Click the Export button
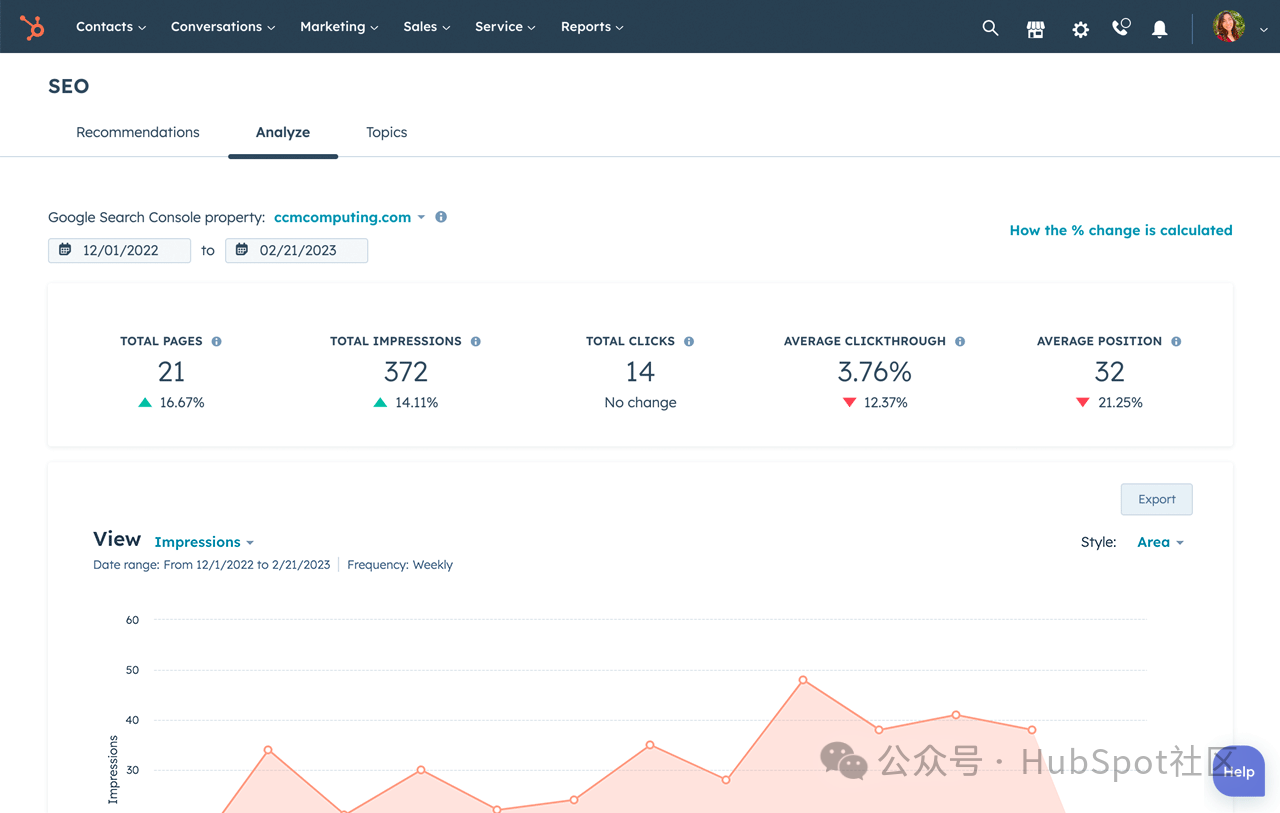This screenshot has height=813, width=1280. 1156,499
